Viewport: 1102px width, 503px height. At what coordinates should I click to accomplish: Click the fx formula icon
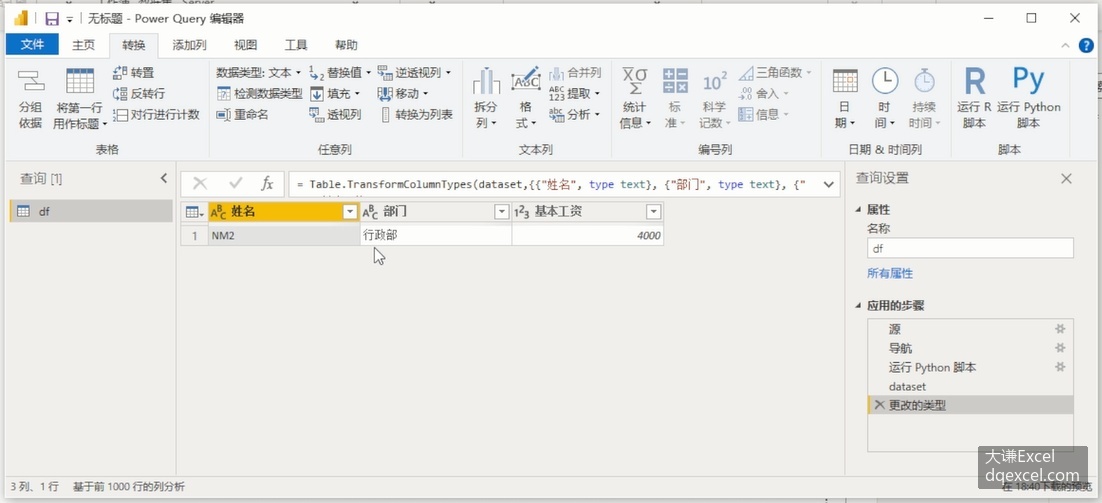(267, 184)
